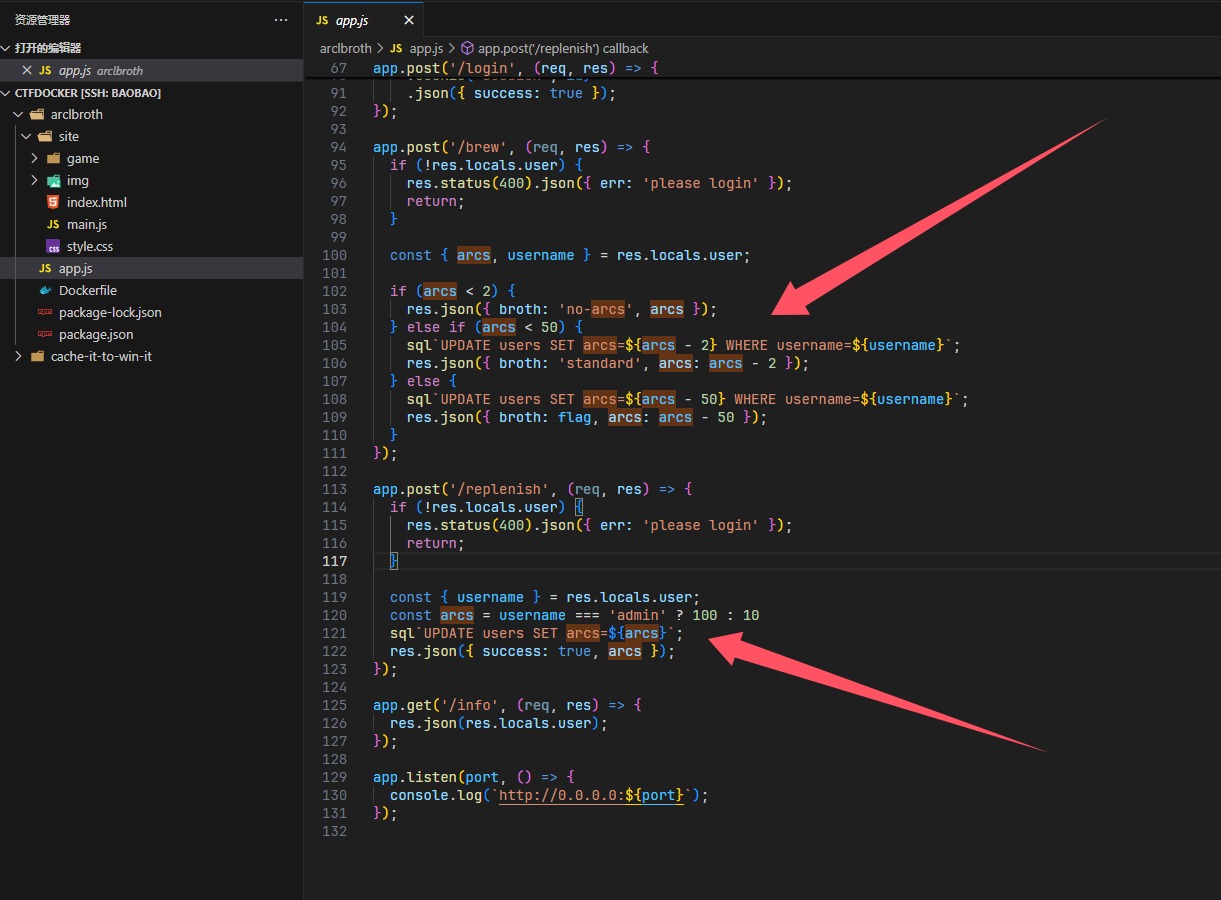Click the index.html HTML5 file icon
This screenshot has width=1221, height=900.
coord(53,203)
